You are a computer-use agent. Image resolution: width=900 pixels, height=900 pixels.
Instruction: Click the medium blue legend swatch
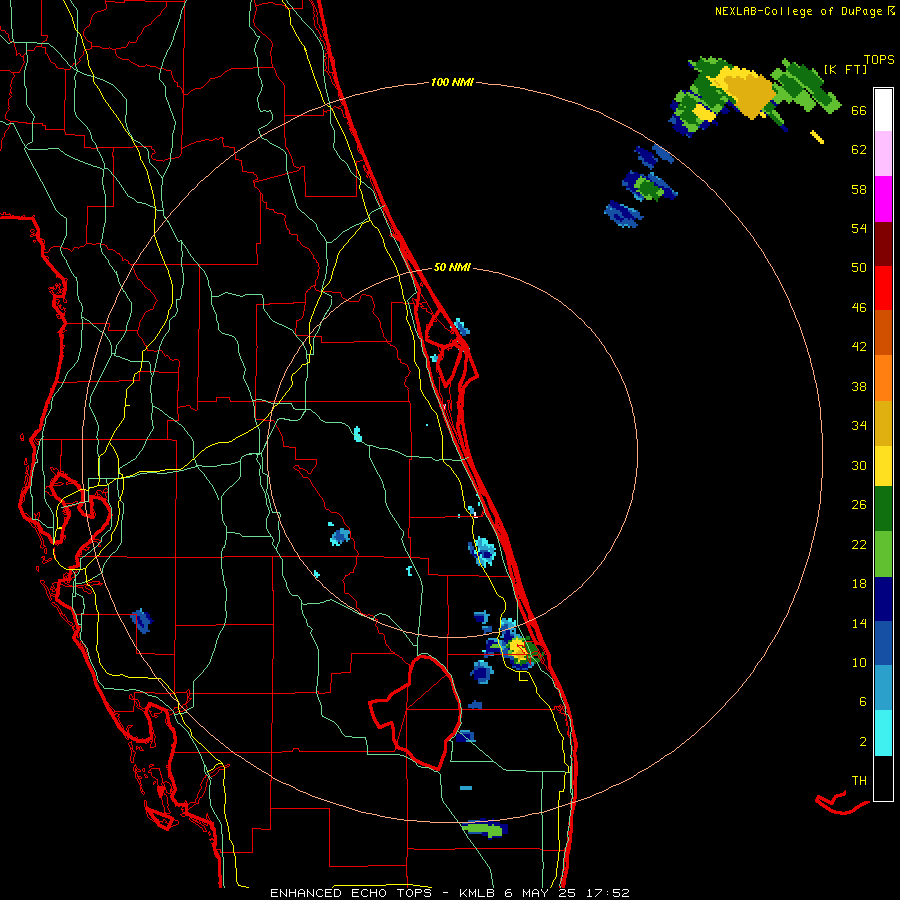883,643
